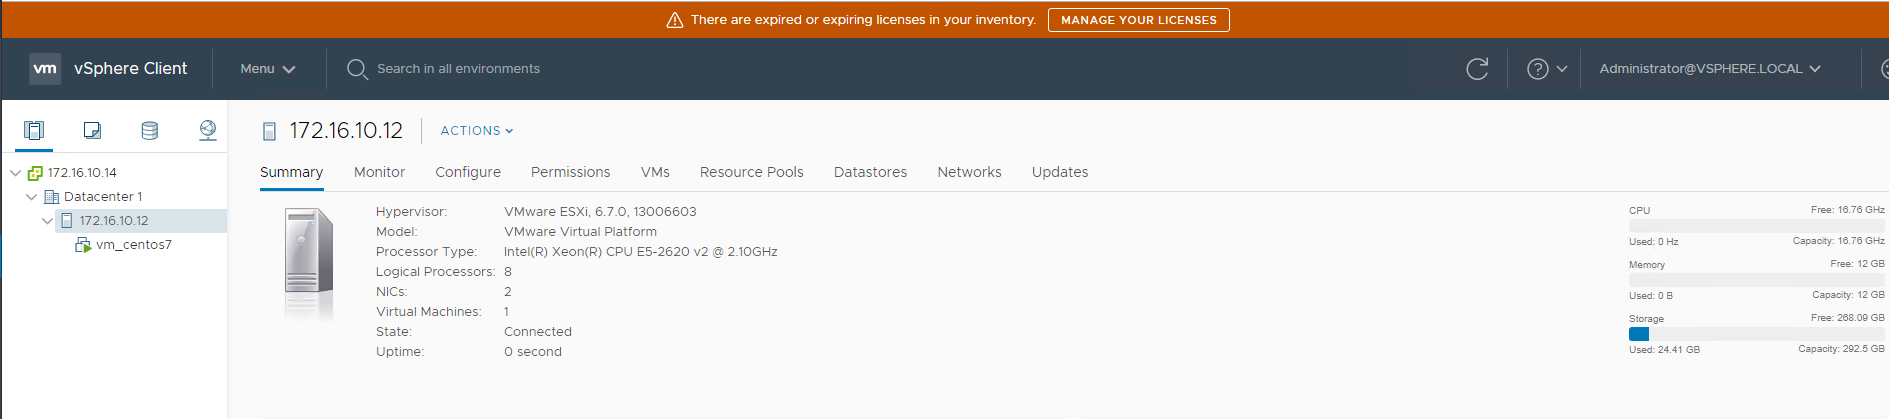Click the refresh icon in header
1889x419 pixels.
pos(1477,69)
